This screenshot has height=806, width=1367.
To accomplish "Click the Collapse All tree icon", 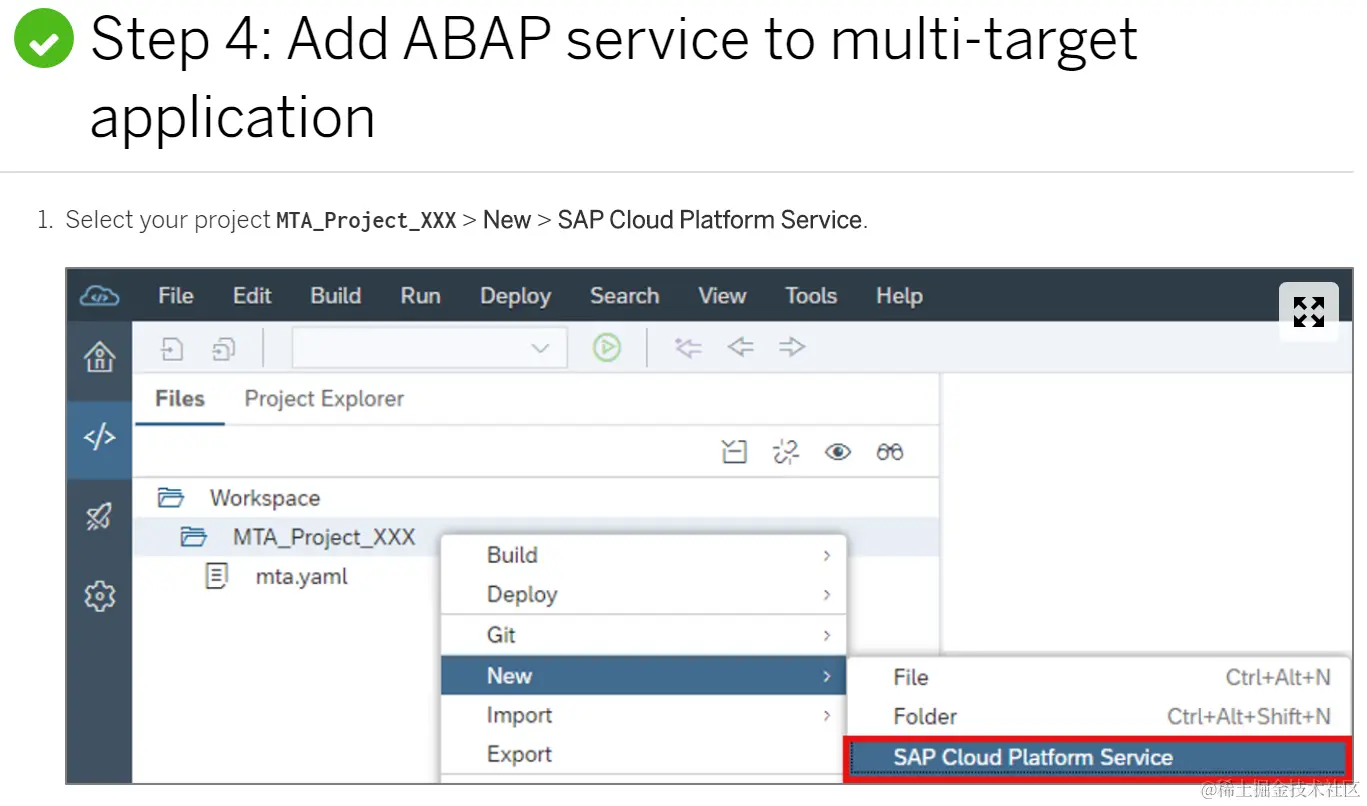I will pyautogui.click(x=734, y=452).
